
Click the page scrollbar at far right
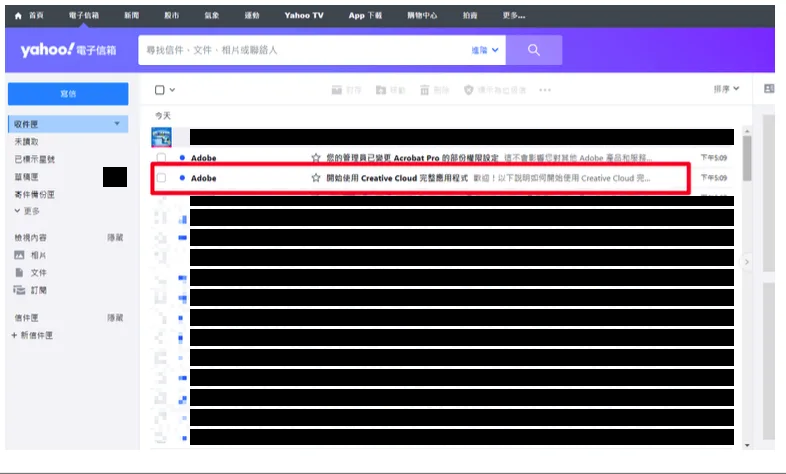pyautogui.click(x=769, y=193)
